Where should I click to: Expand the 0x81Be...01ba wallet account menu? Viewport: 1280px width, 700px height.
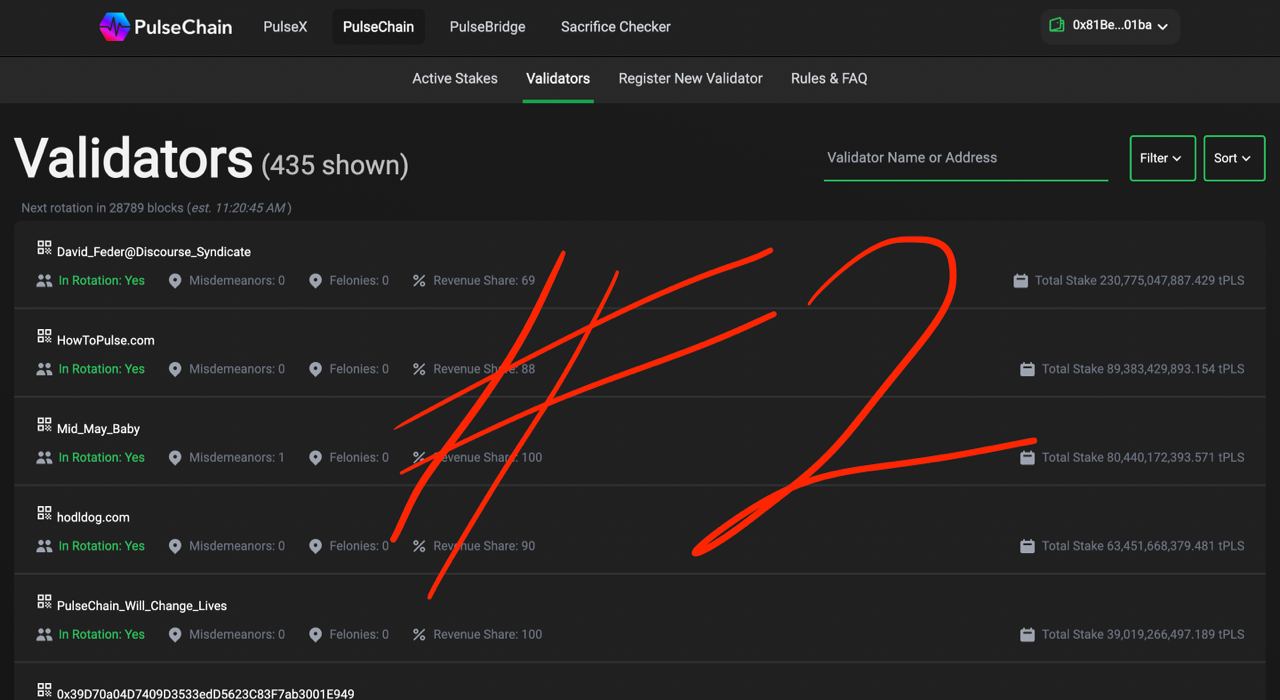click(x=1110, y=26)
